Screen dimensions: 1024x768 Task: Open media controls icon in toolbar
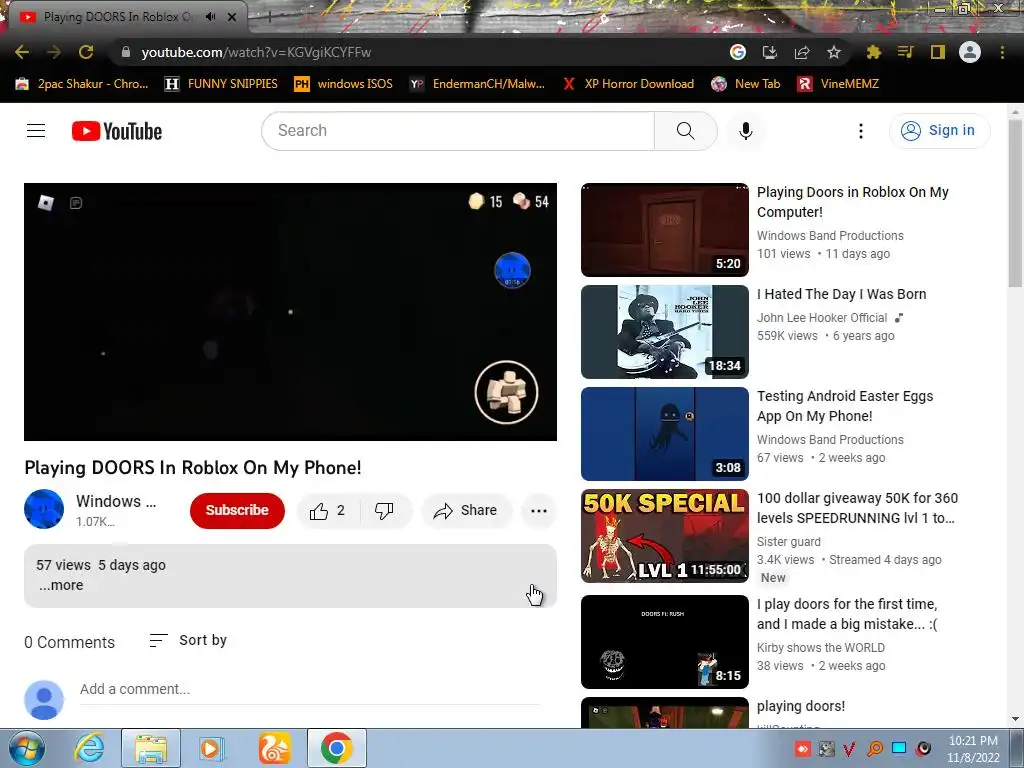click(x=905, y=52)
